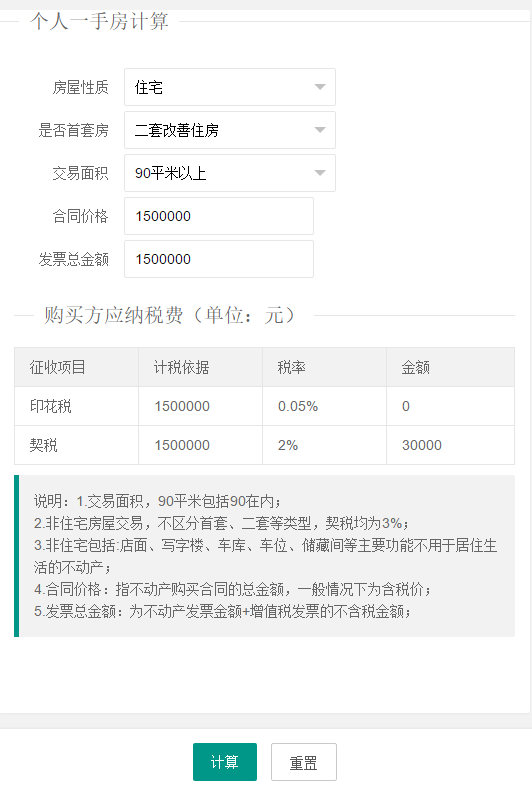Select the 税率 column header
The height and width of the screenshot is (788, 532).
325,367
